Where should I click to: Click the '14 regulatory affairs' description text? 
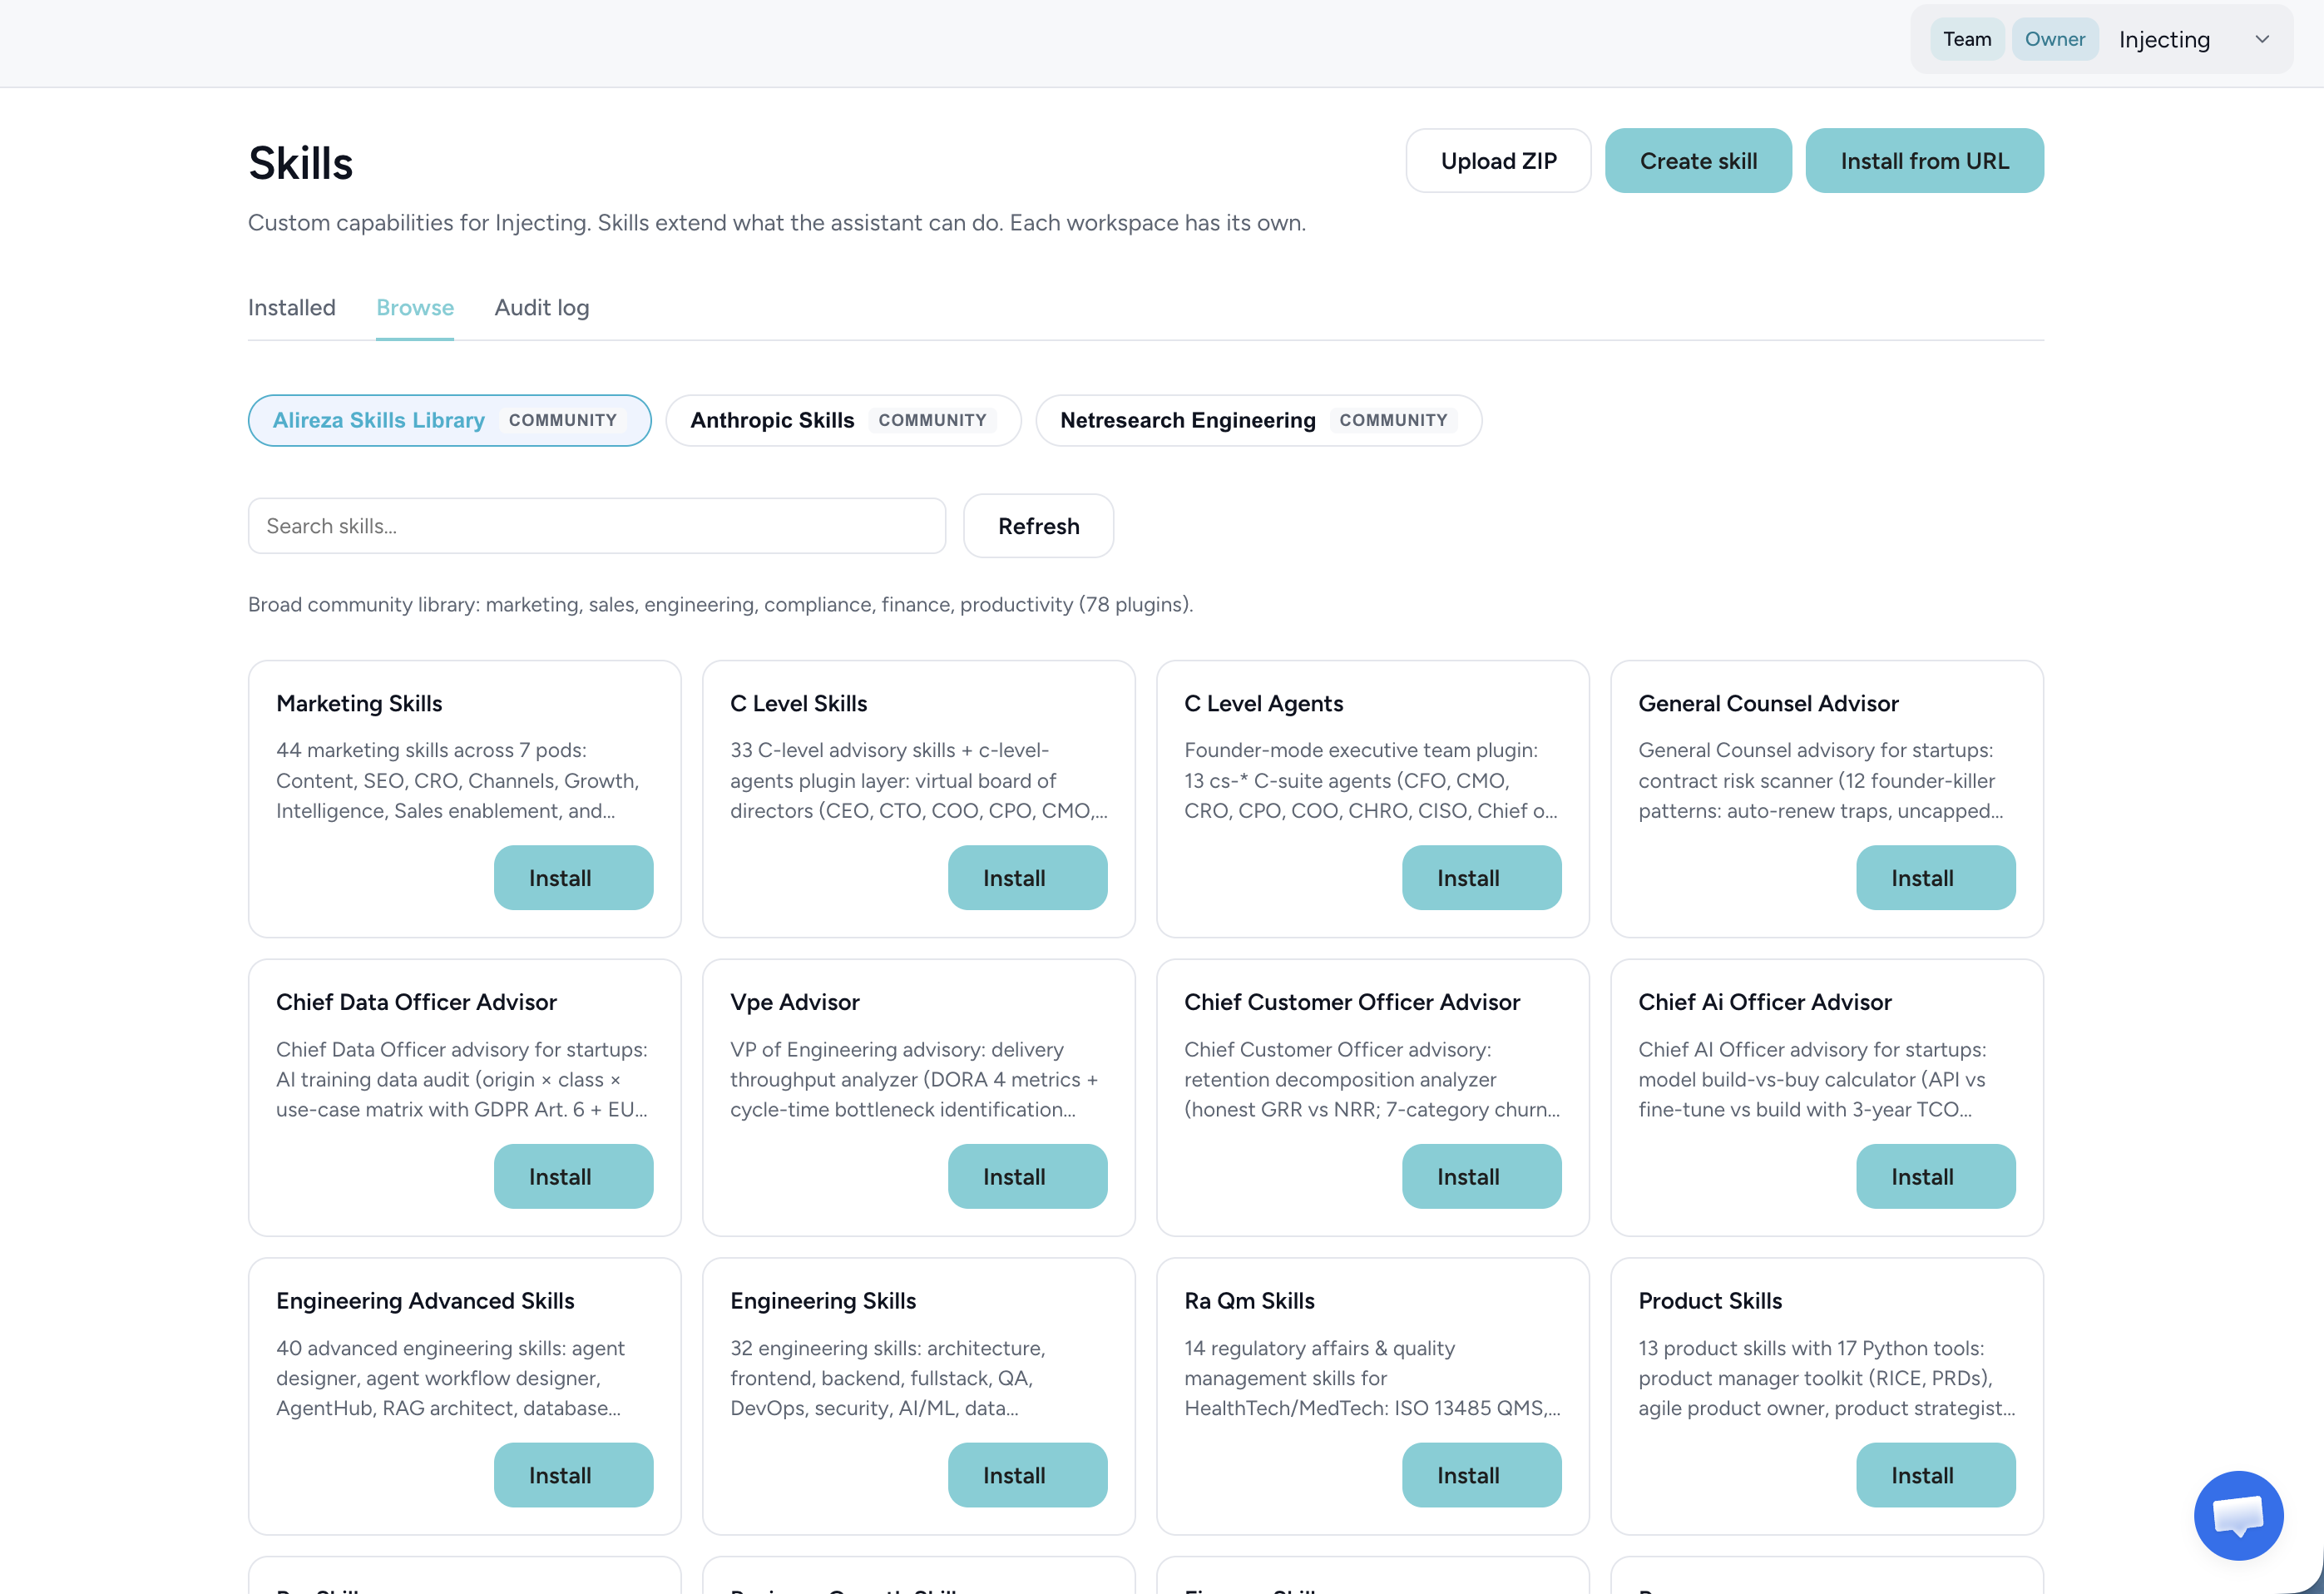pyautogui.click(x=1371, y=1377)
